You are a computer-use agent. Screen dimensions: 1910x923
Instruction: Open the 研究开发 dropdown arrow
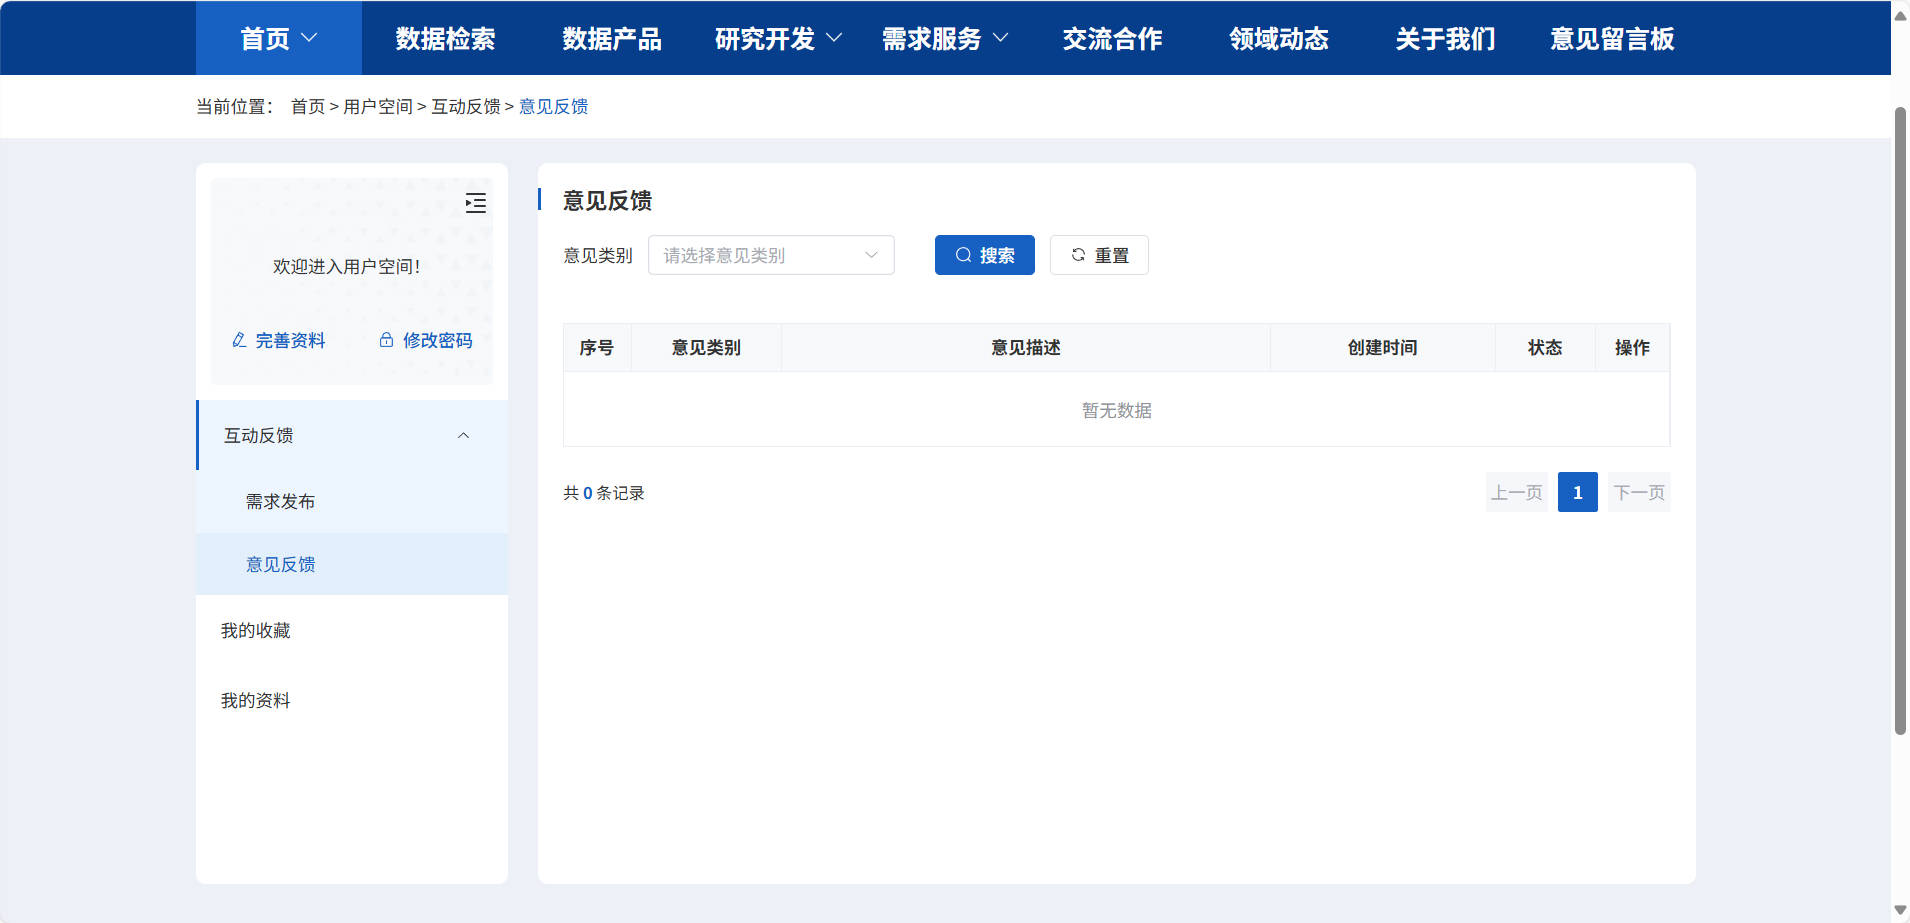tap(836, 38)
